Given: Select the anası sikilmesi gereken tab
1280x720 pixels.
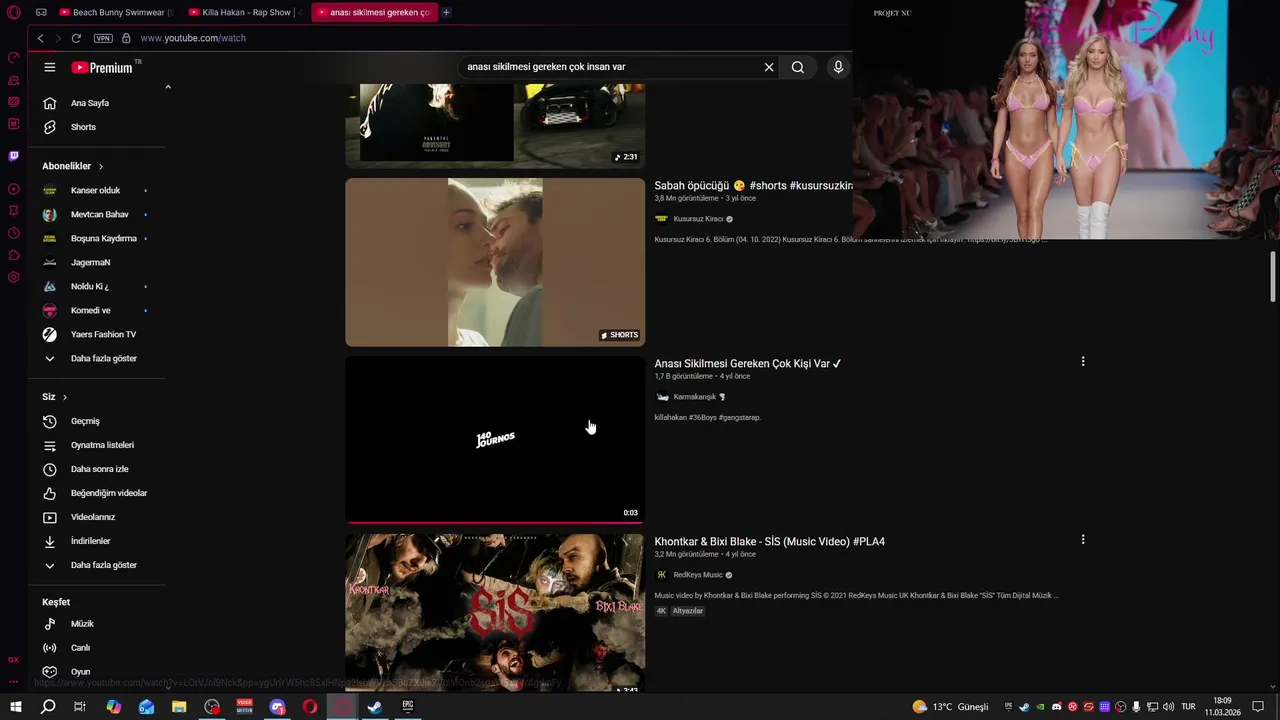Looking at the screenshot, I should point(375,12).
